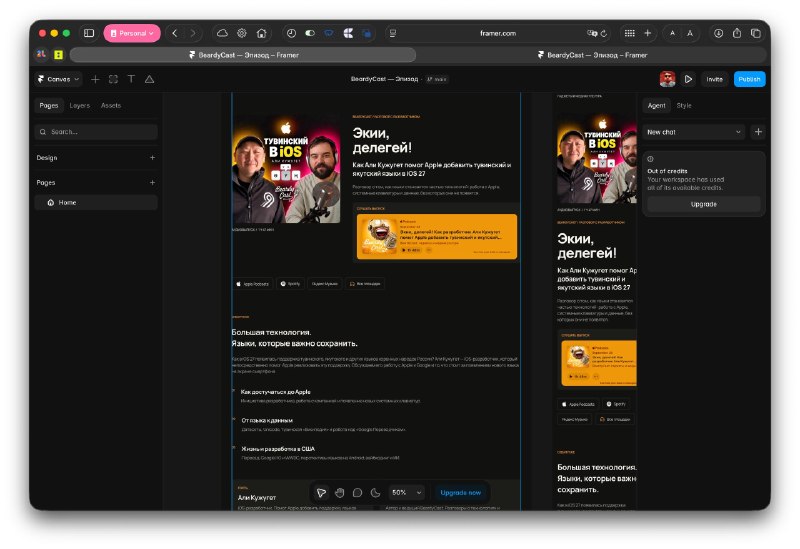Toggle the green switch extension icon
This screenshot has height=549, width=800.
[x=310, y=33]
